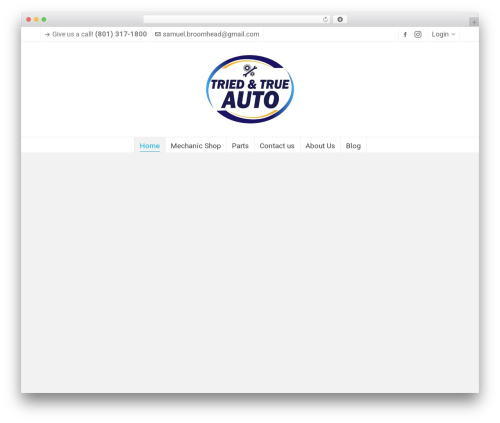Viewport: 500px width, 423px height.
Task: Maximize window using green button
Action: tap(44, 19)
